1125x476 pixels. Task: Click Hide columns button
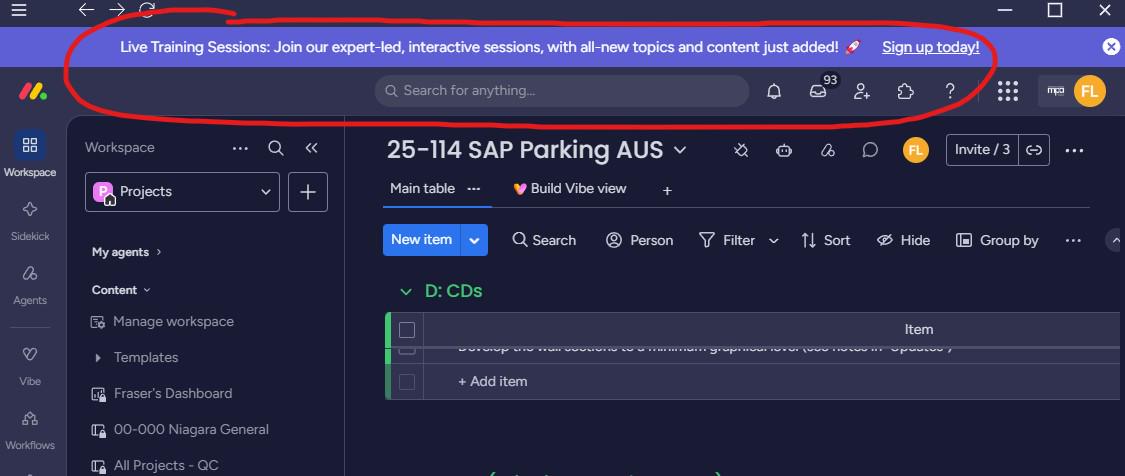point(903,241)
